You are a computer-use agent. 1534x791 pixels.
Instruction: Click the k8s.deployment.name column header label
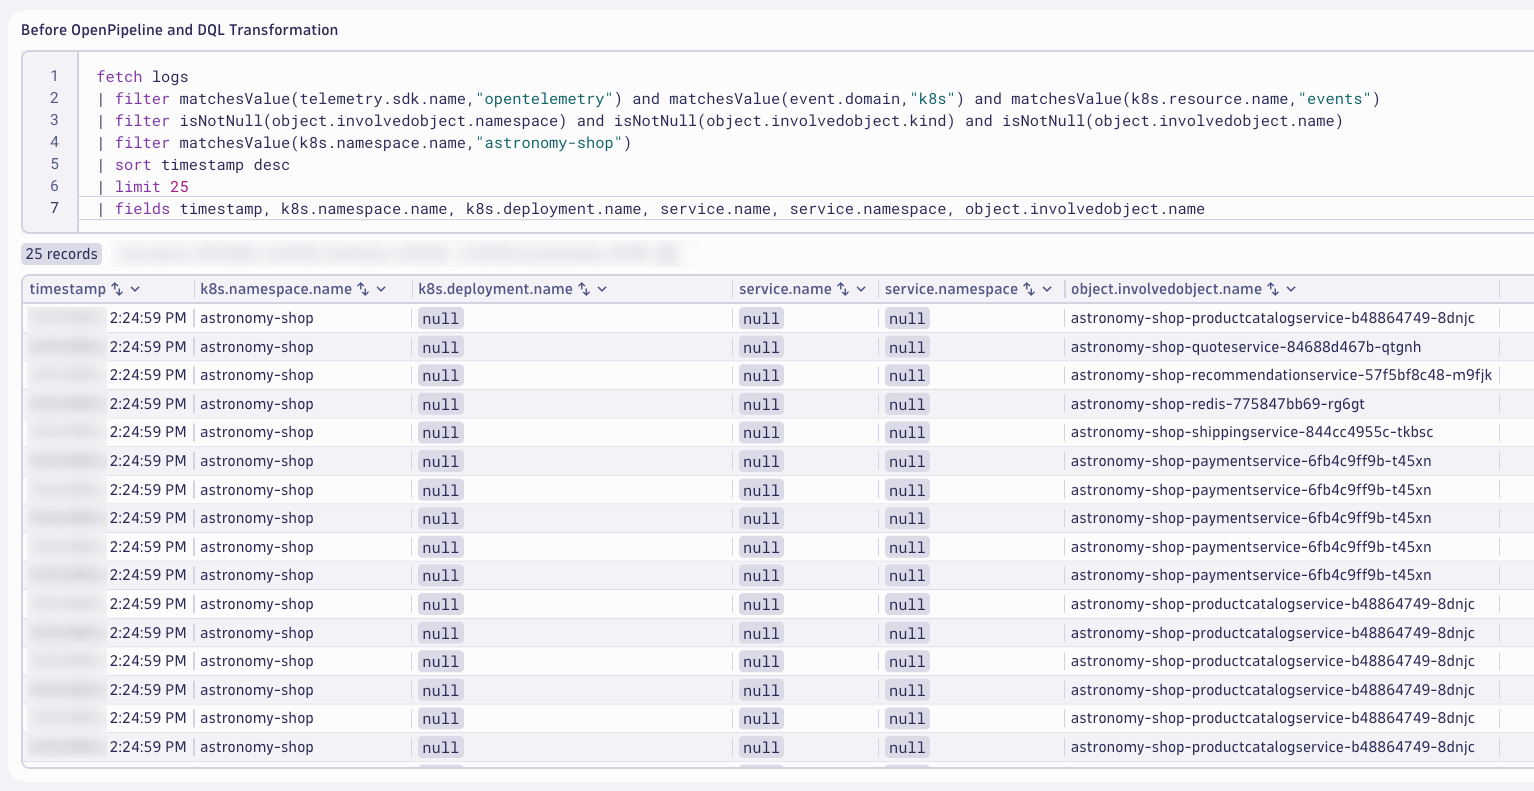click(x=496, y=289)
